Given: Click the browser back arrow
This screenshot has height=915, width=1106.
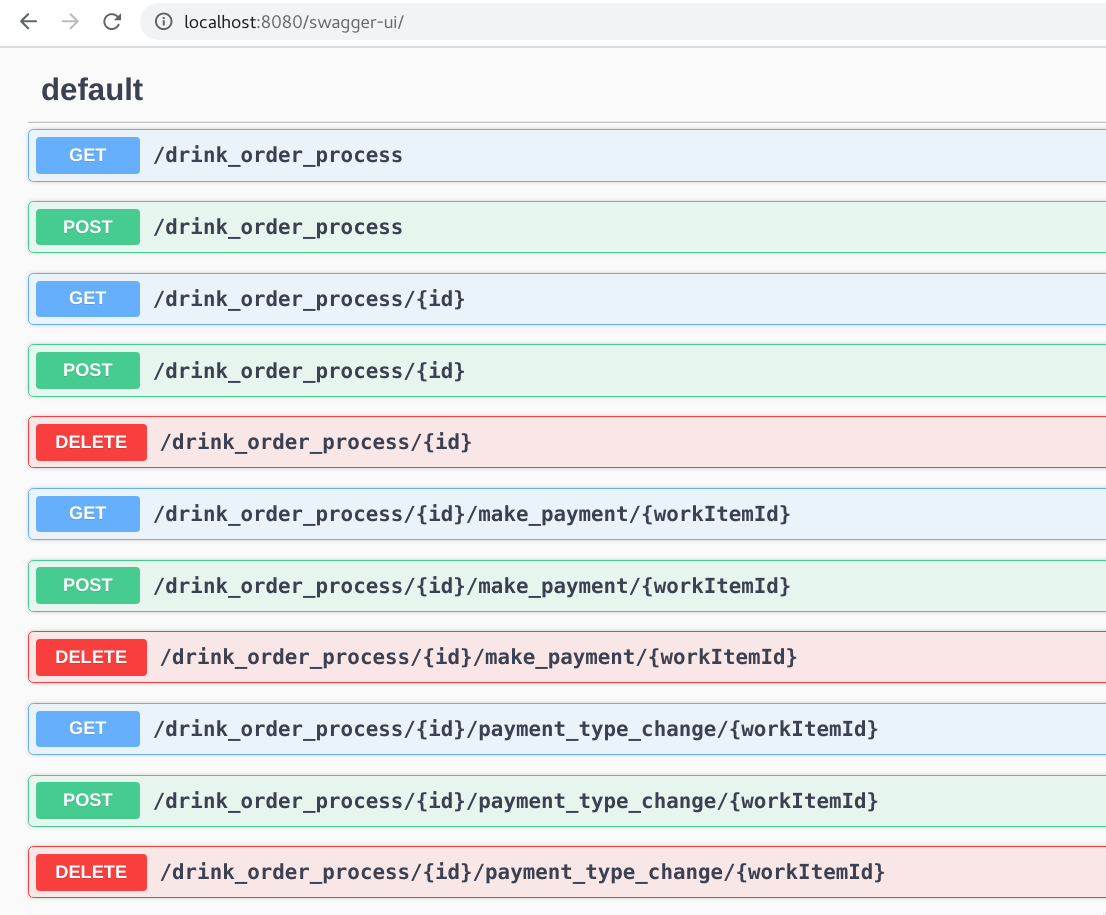Looking at the screenshot, I should 28,21.
